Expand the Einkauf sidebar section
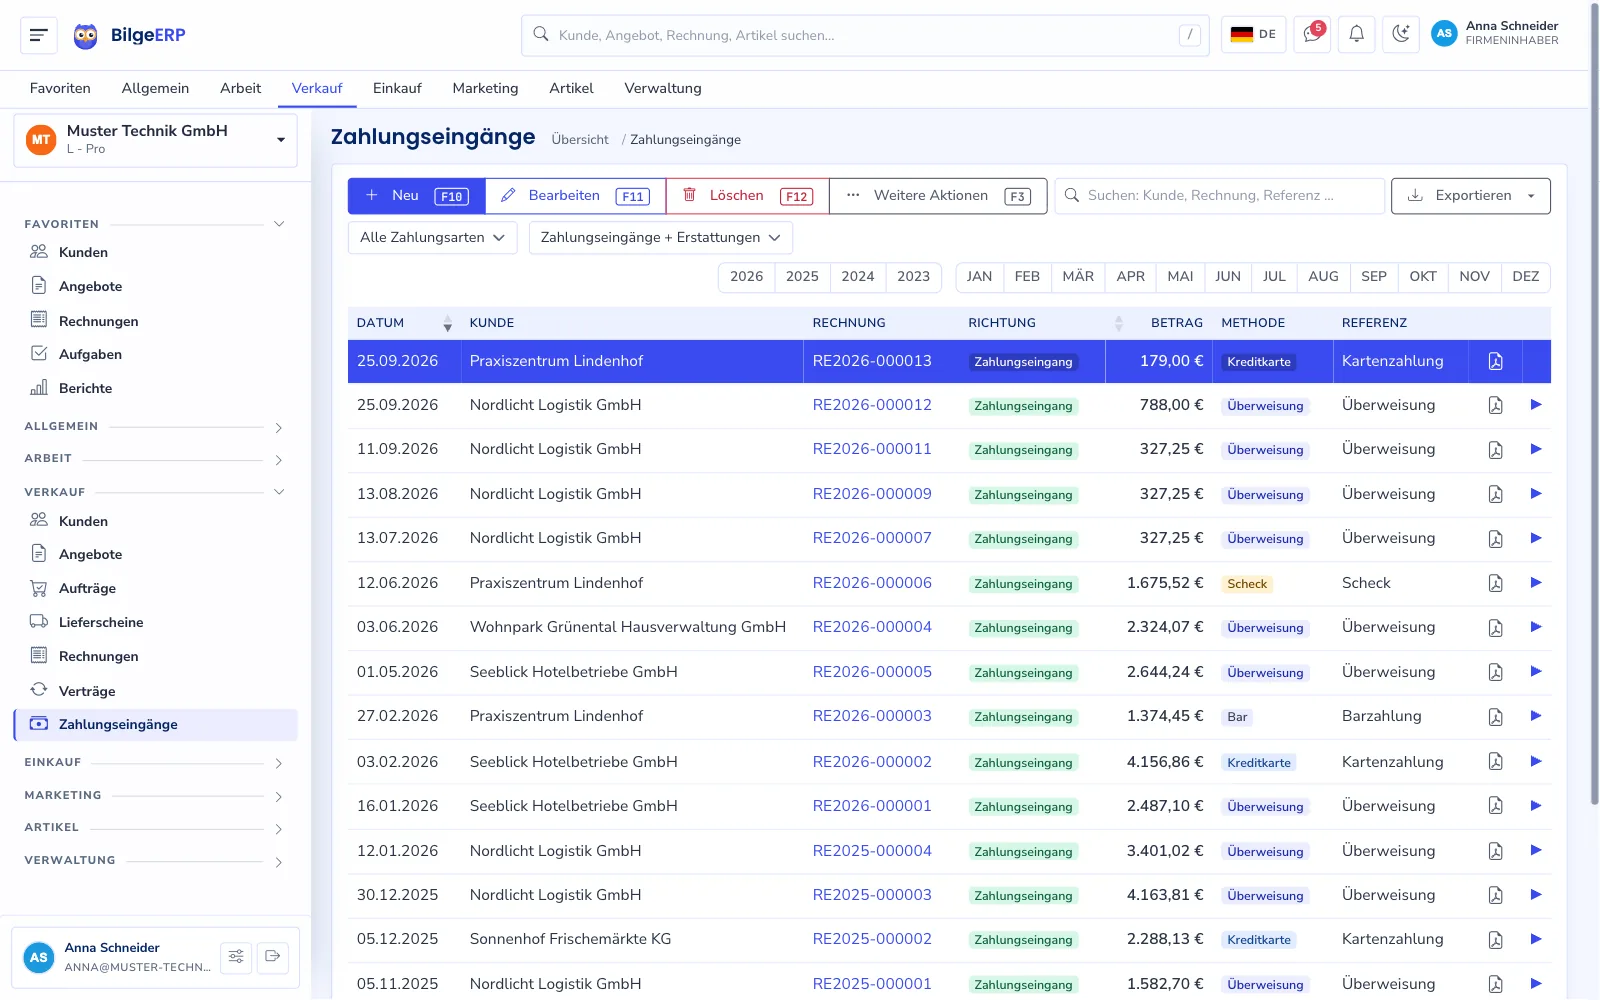The height and width of the screenshot is (1000, 1600). 278,763
